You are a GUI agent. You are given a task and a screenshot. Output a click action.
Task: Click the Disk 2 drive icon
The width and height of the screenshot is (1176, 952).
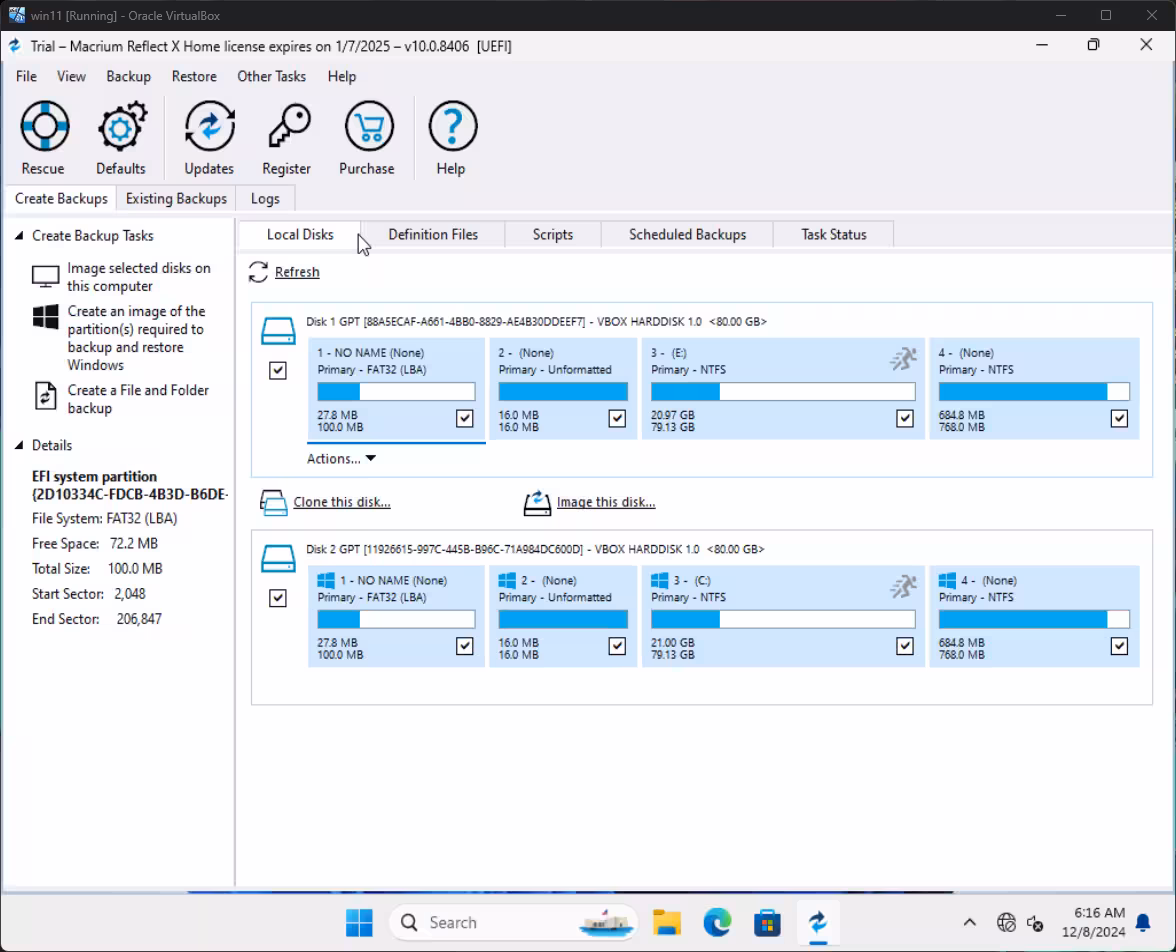(278, 558)
